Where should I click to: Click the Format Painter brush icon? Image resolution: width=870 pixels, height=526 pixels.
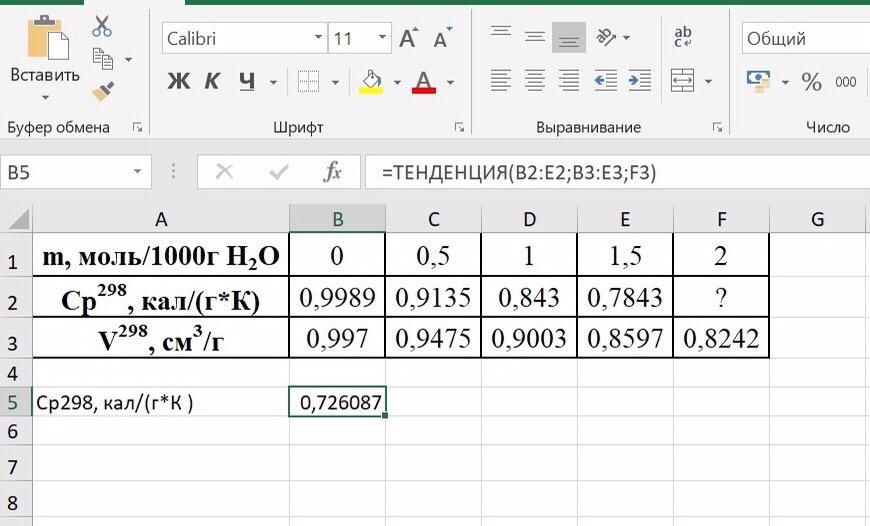tap(102, 92)
